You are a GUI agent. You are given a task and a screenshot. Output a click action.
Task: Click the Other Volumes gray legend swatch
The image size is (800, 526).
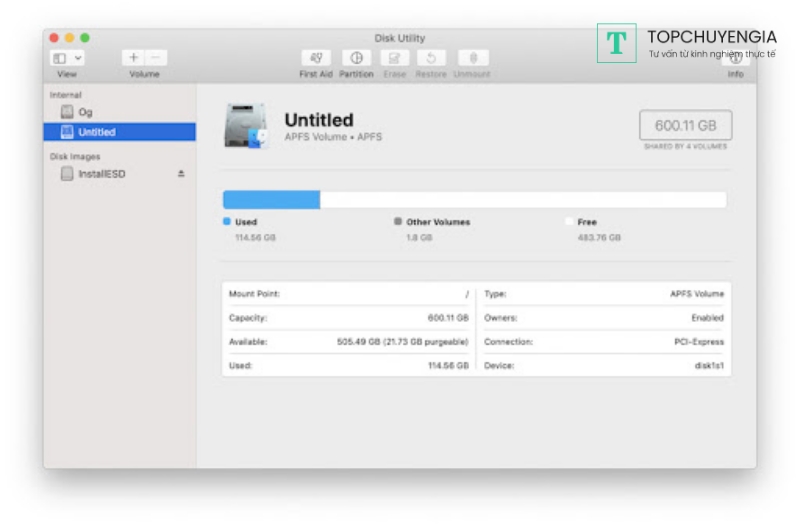[398, 222]
